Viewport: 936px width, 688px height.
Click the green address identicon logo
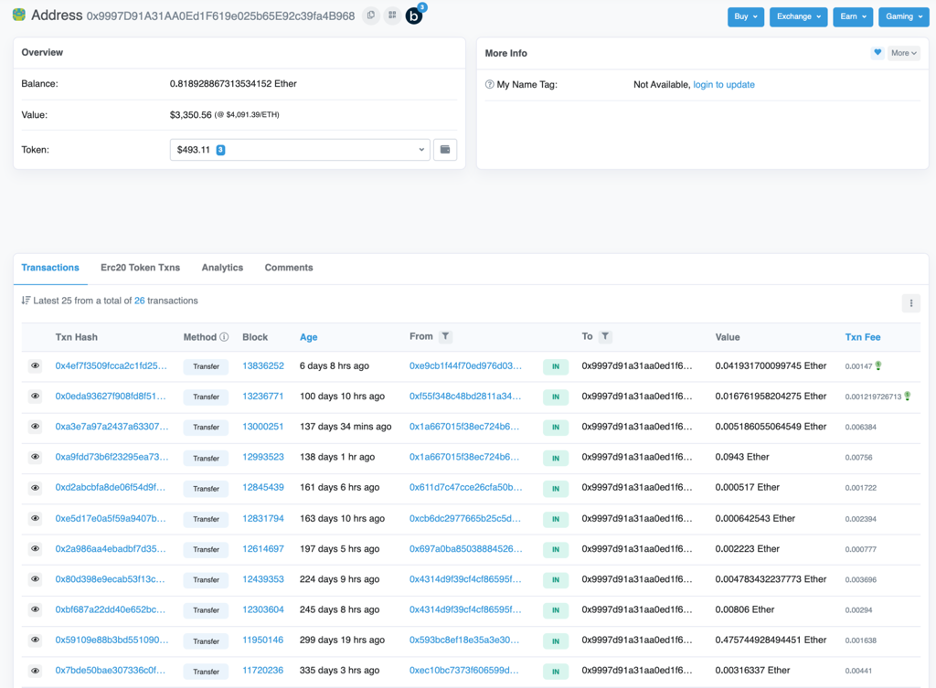(x=19, y=15)
